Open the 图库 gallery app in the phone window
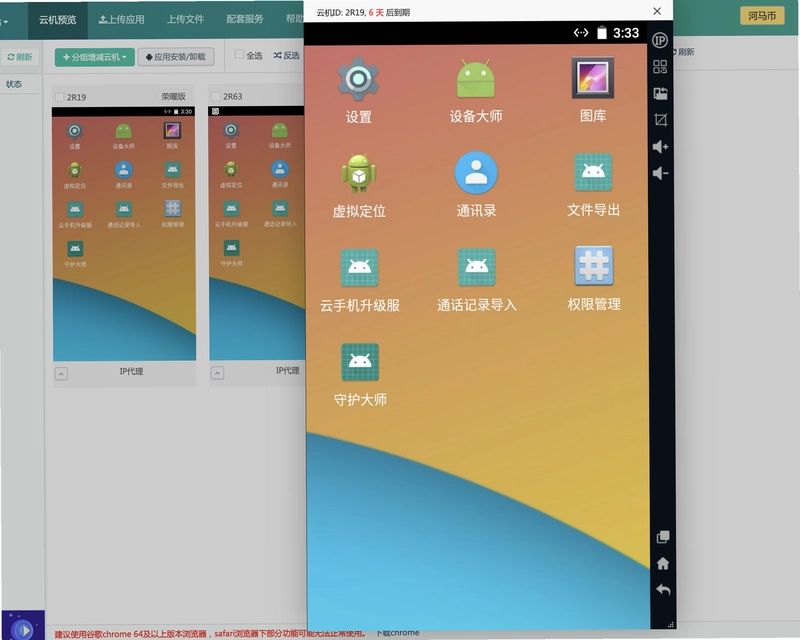 pyautogui.click(x=592, y=78)
